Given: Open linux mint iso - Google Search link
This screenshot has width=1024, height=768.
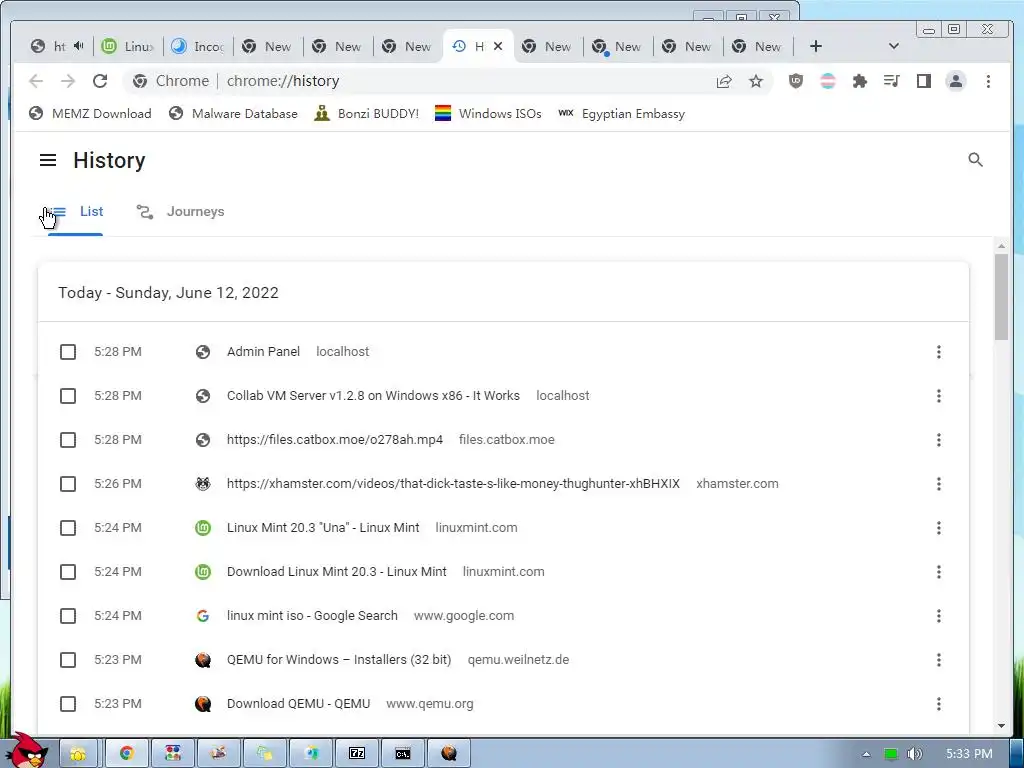Looking at the screenshot, I should point(312,616).
